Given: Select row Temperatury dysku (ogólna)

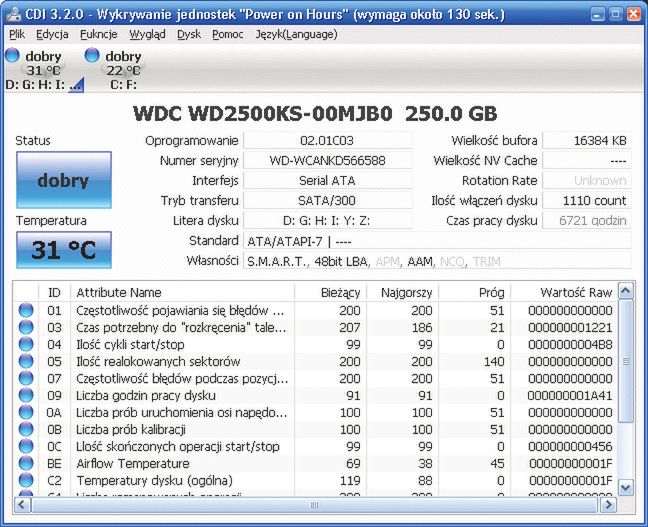Looking at the screenshot, I should 315,480.
